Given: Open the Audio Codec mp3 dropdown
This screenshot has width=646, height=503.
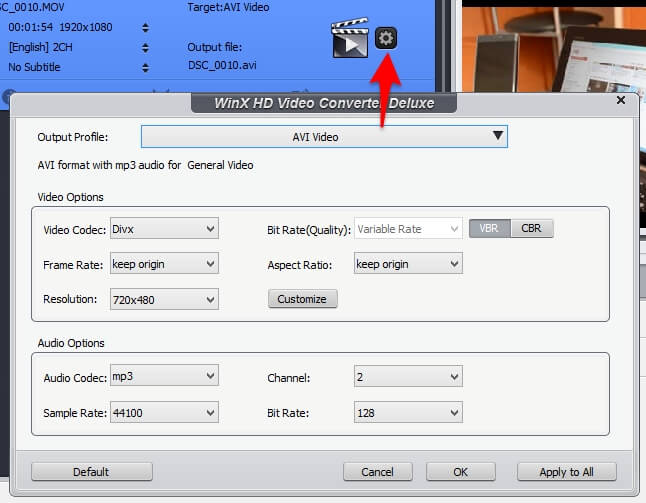Looking at the screenshot, I should coord(164,376).
